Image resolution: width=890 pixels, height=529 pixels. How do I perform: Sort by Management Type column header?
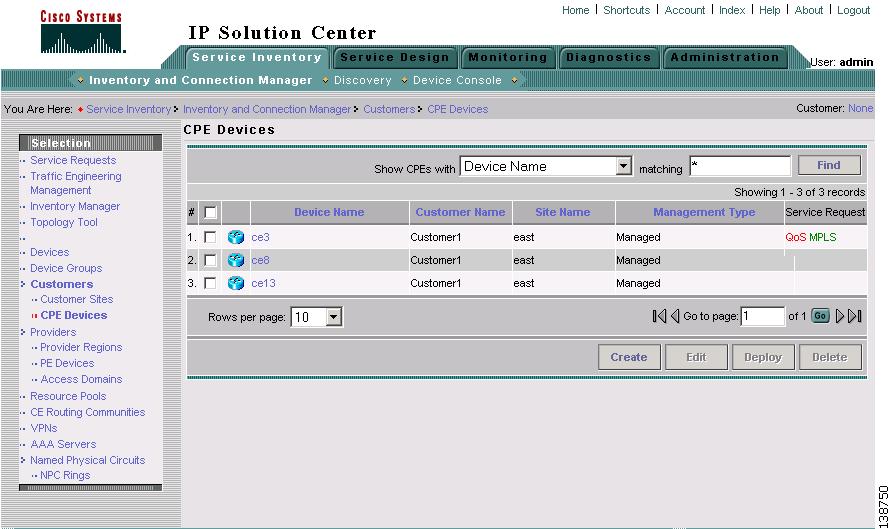(704, 212)
